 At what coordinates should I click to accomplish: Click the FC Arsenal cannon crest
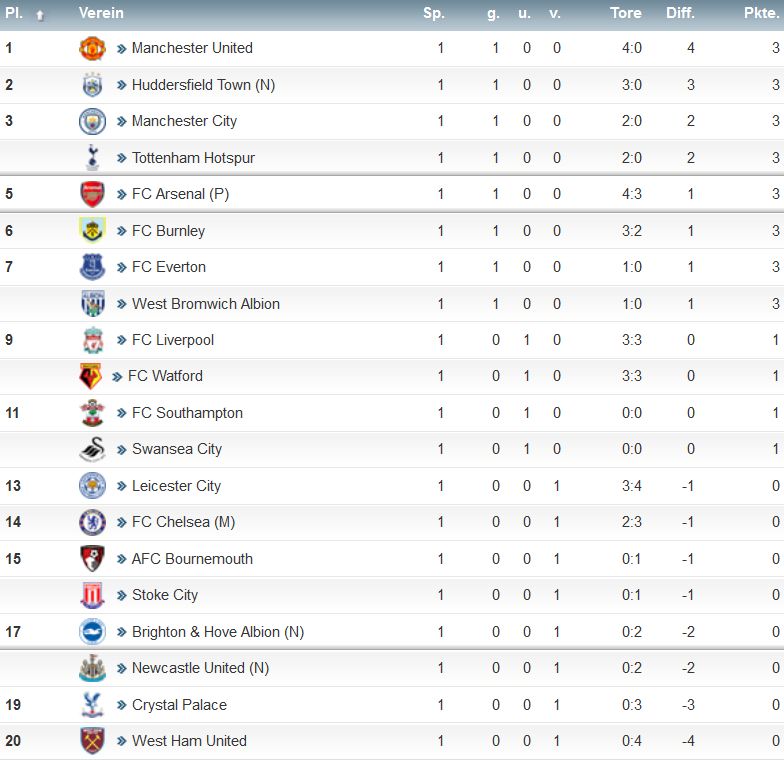coord(92,194)
